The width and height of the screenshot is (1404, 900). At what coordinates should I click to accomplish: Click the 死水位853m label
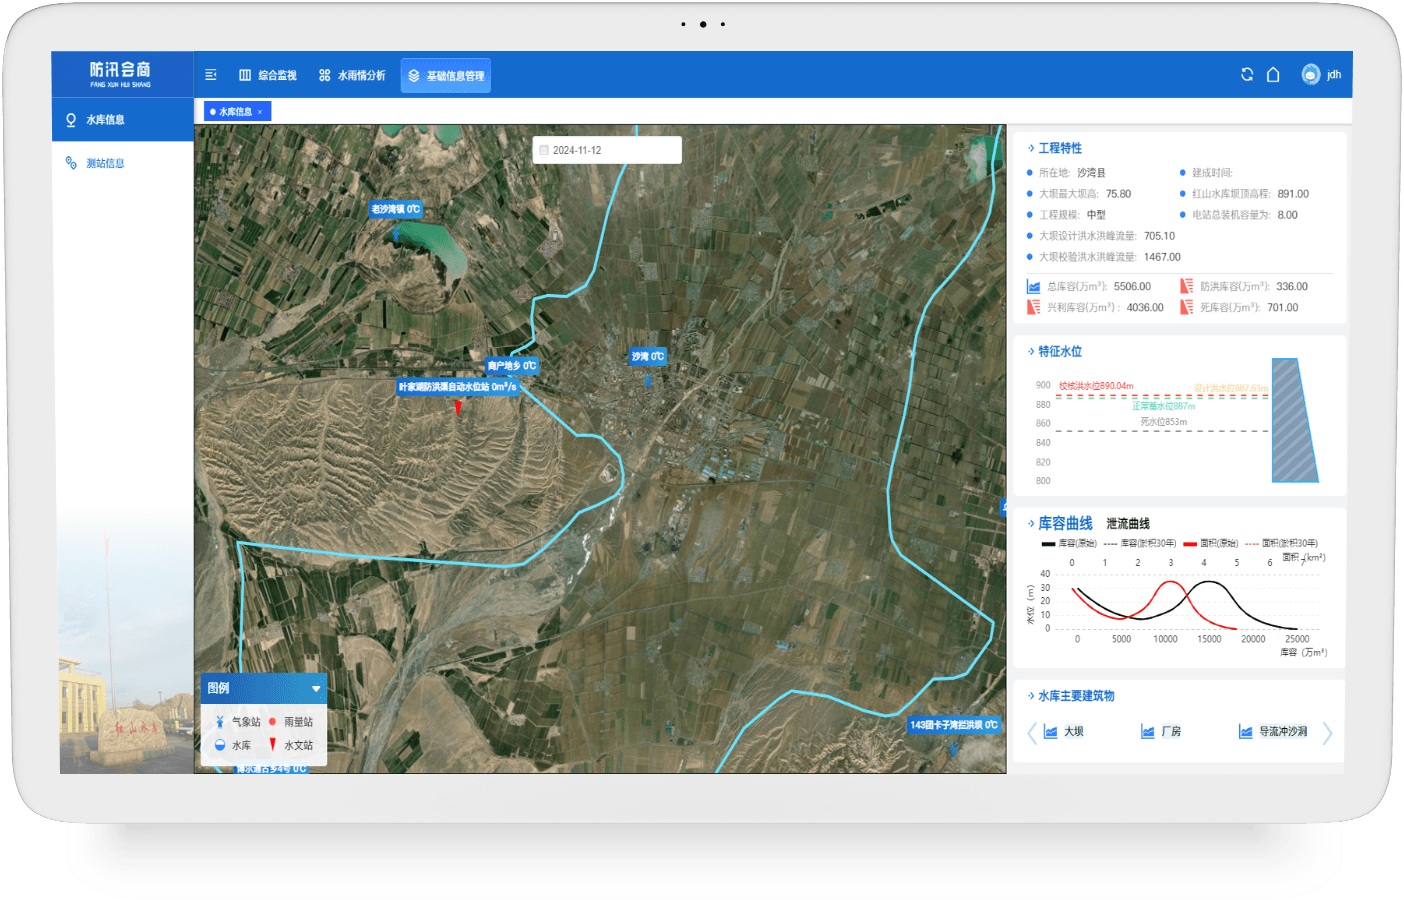[x=1164, y=422]
